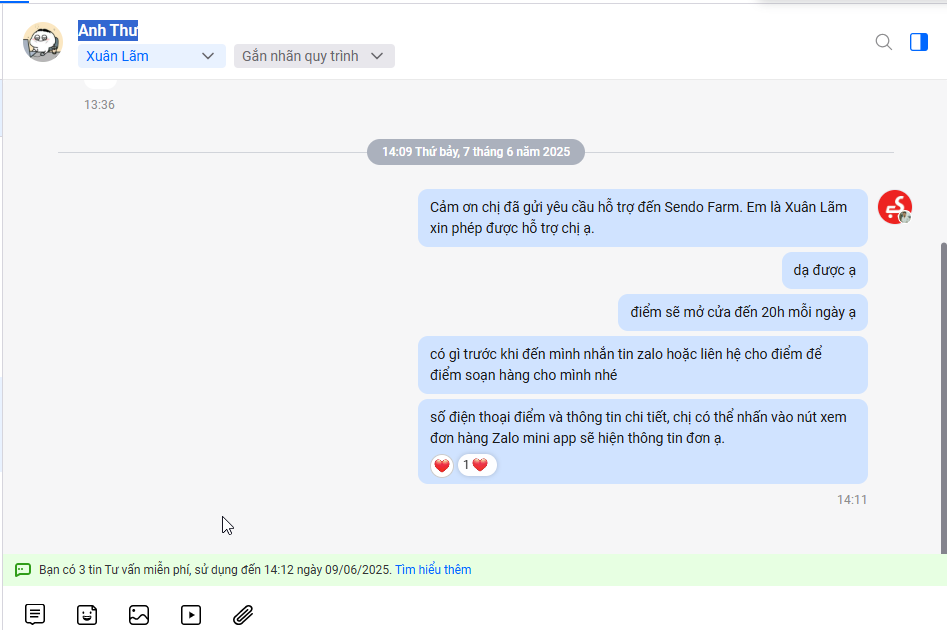Toggle the right info side panel
The height and width of the screenshot is (630, 947).
coord(919,42)
